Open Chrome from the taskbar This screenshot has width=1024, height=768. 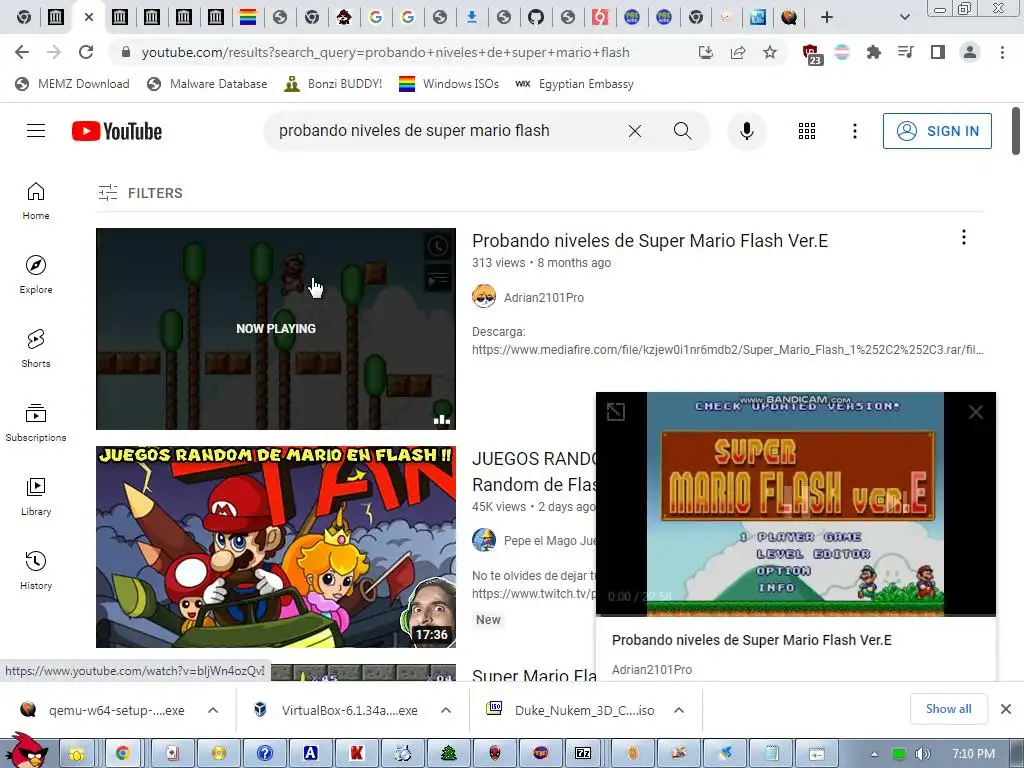(122, 754)
